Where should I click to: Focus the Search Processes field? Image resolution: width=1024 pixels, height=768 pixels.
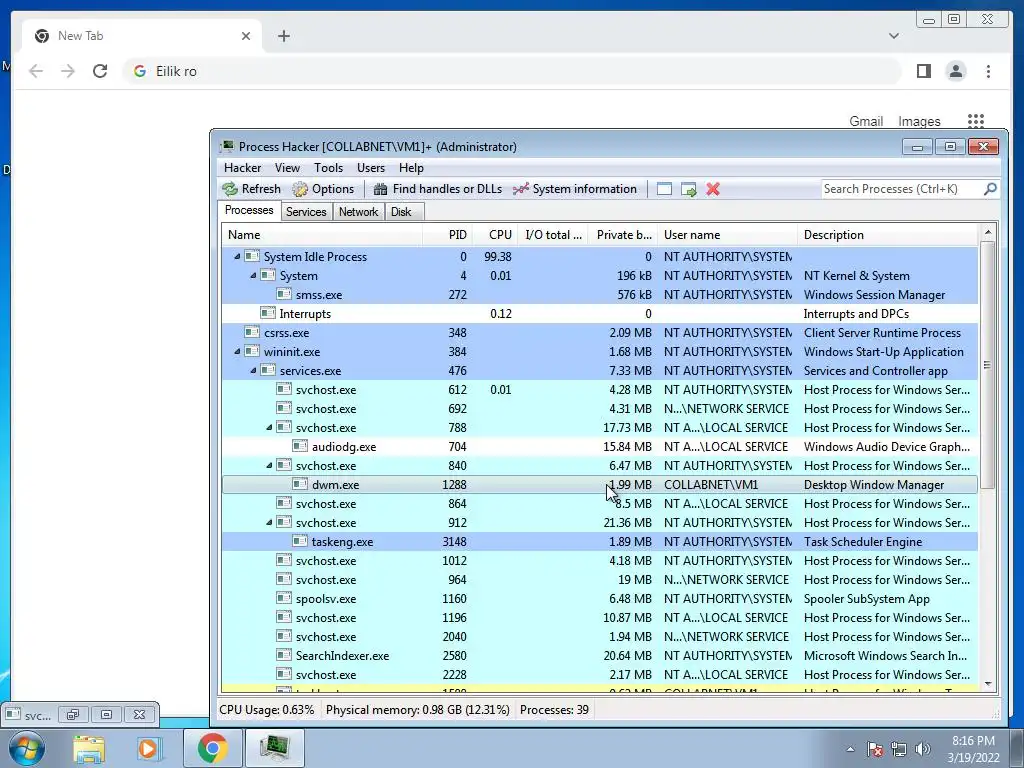(x=901, y=189)
